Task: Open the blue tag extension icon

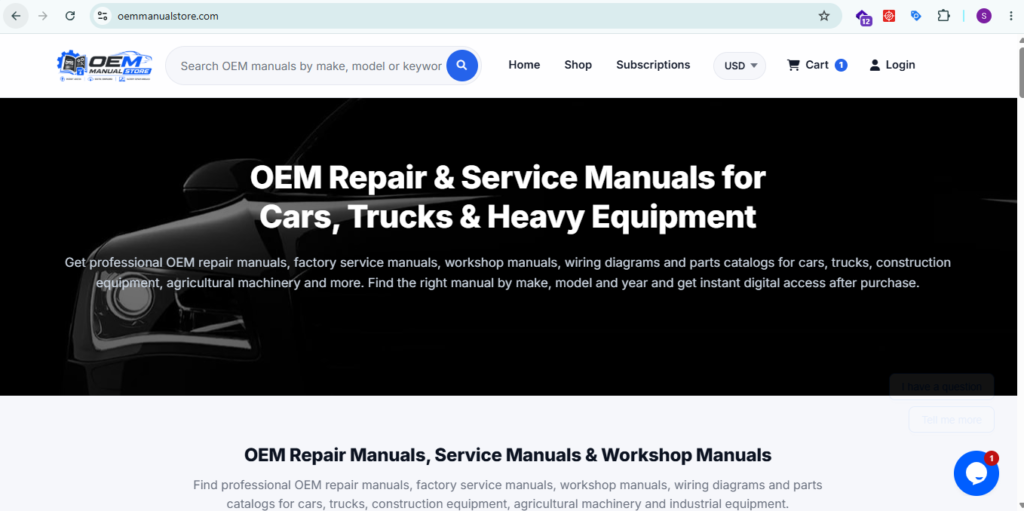Action: 916,16
